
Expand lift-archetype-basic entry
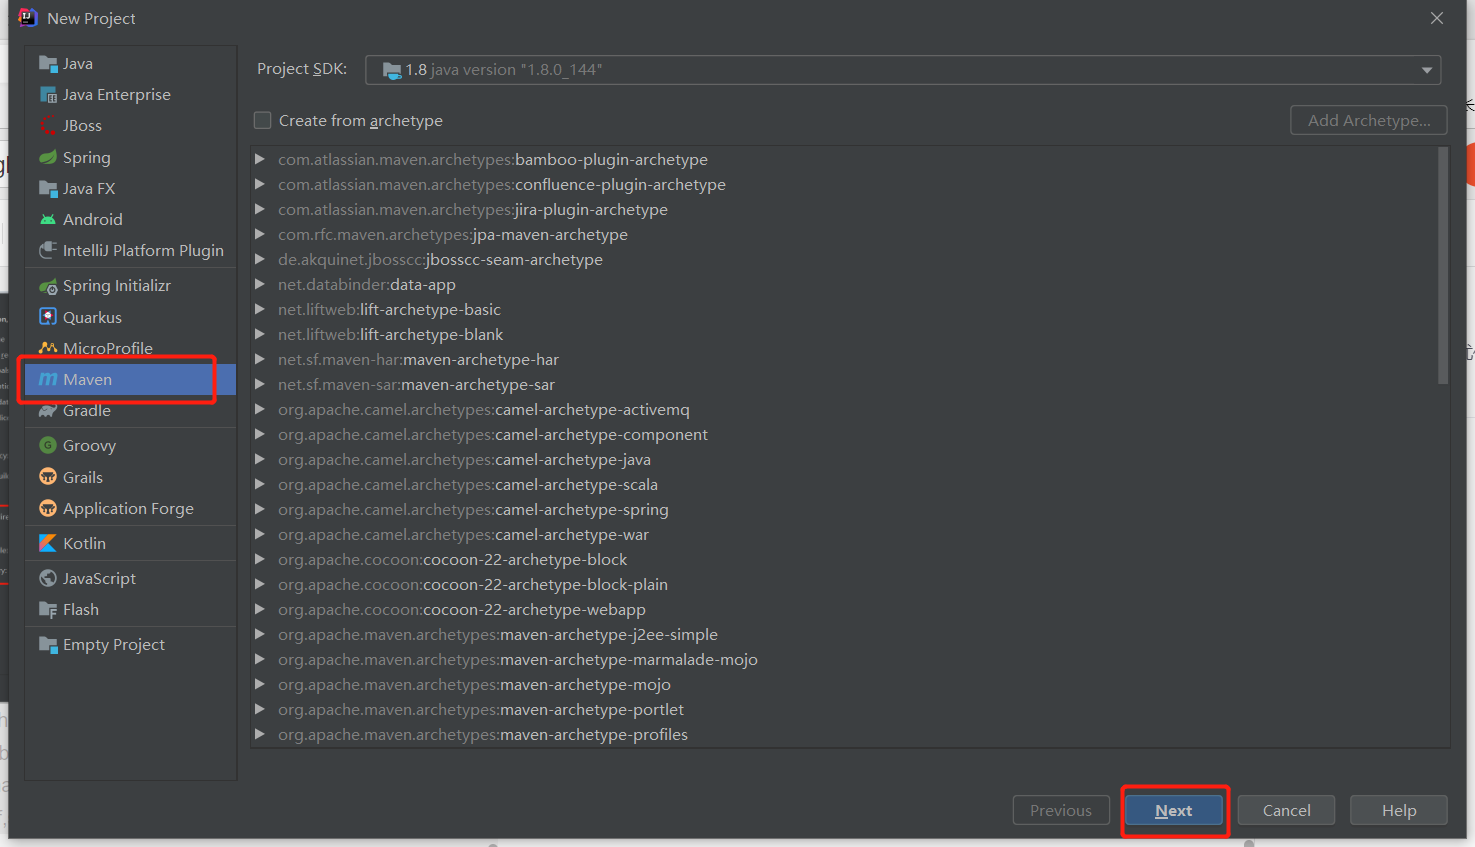260,309
